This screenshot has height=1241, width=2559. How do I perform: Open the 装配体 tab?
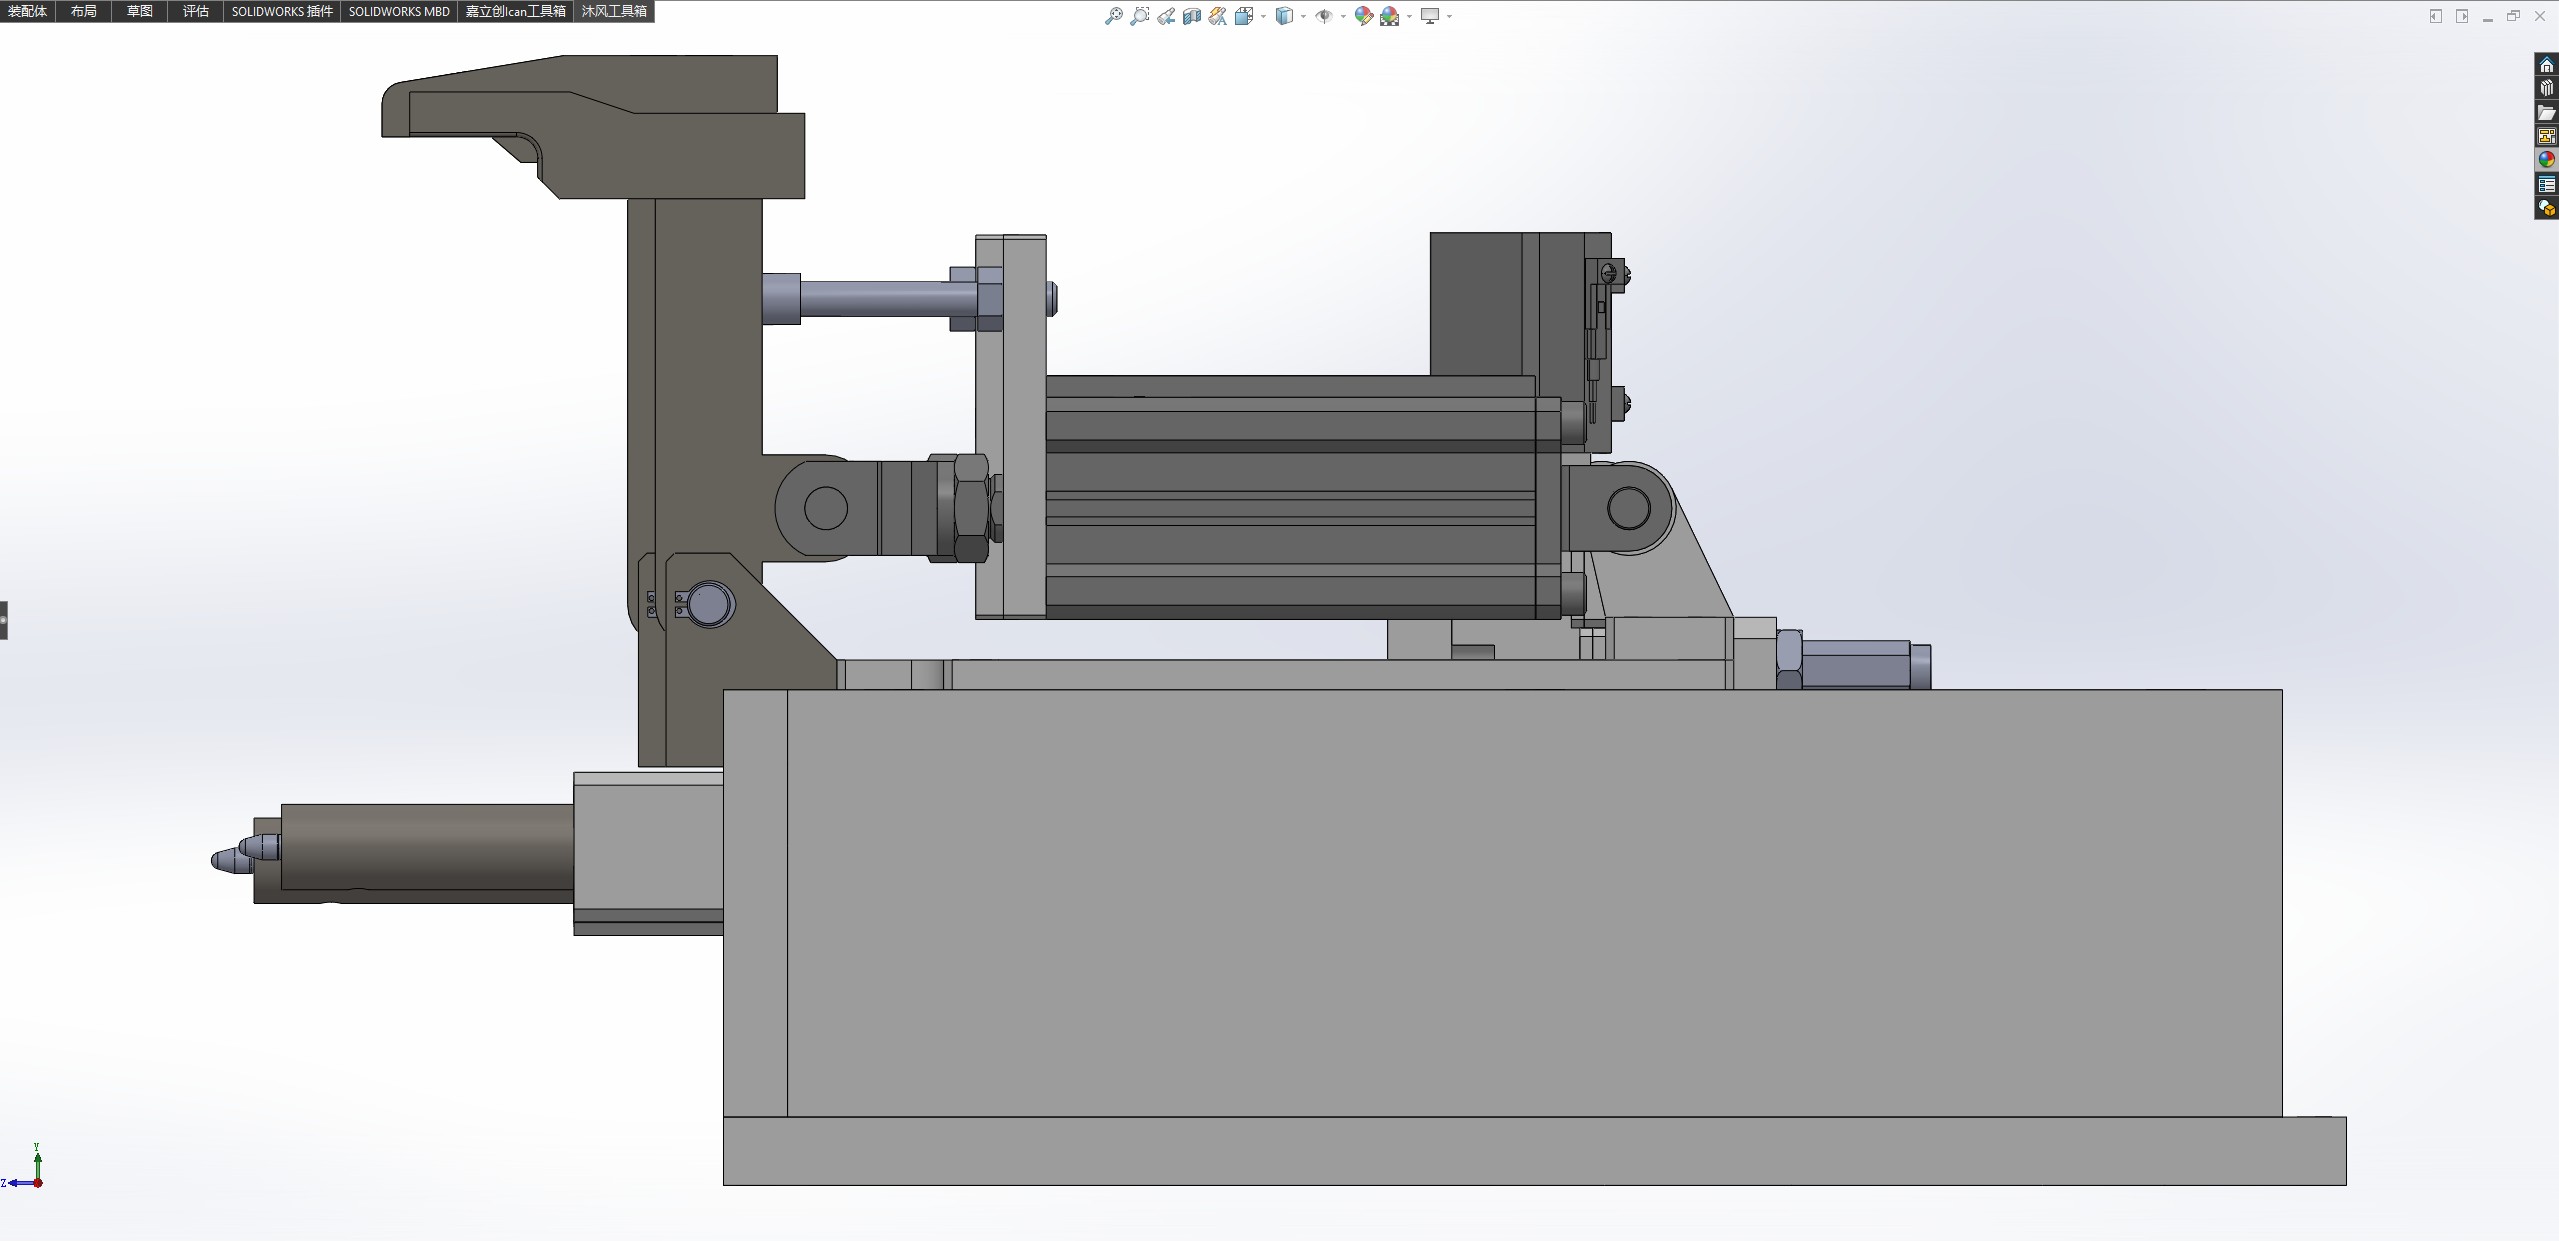(x=28, y=11)
